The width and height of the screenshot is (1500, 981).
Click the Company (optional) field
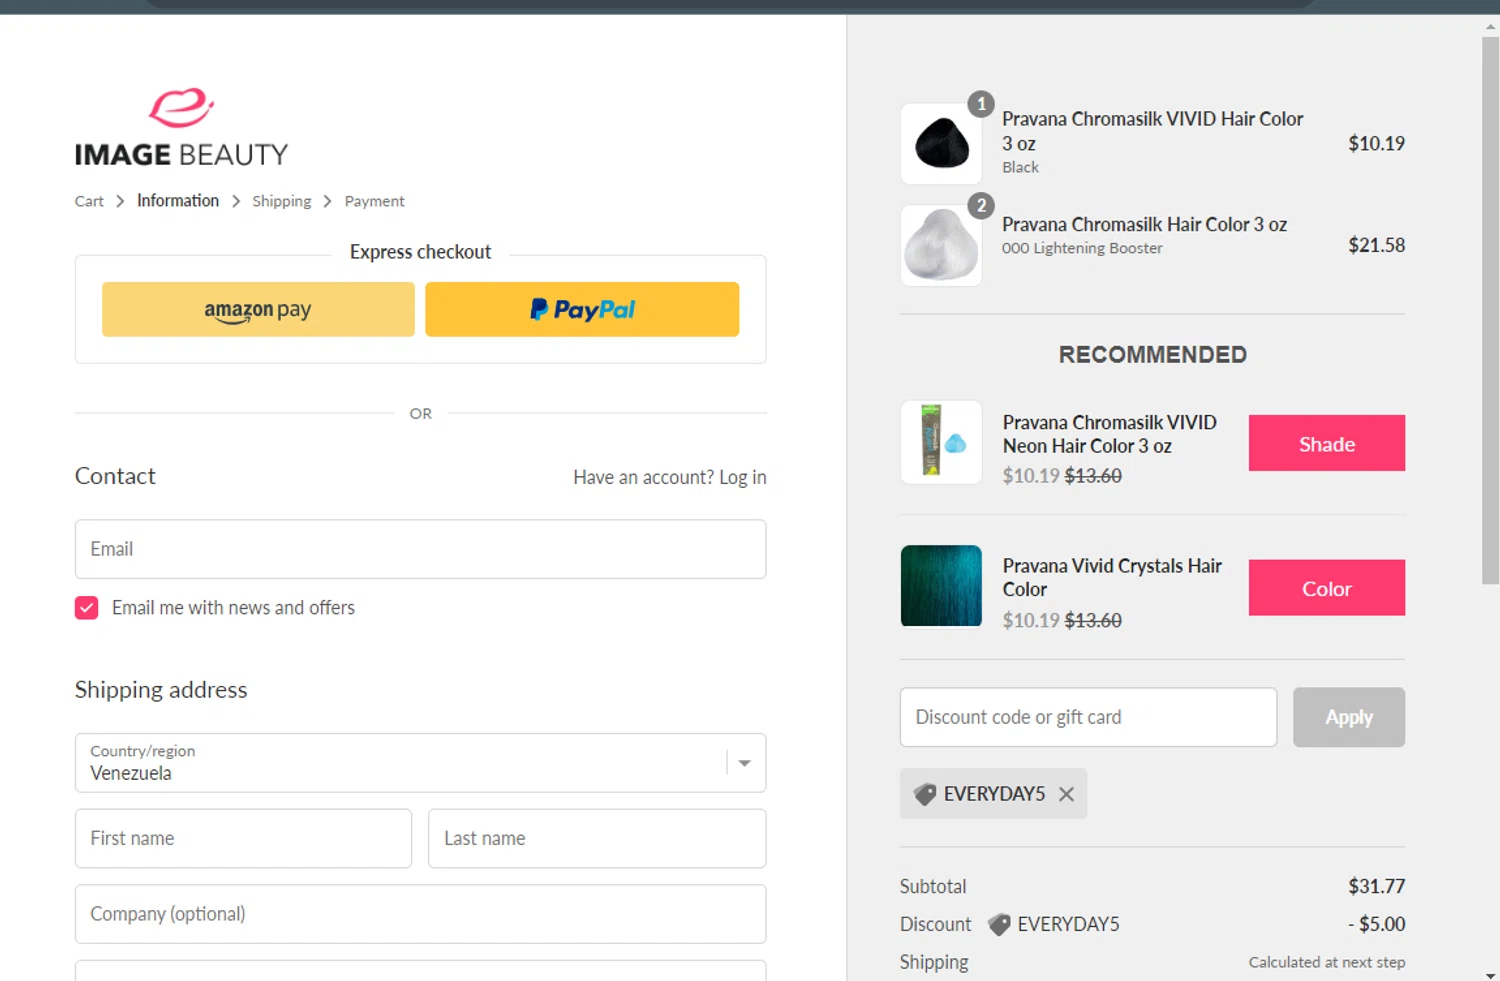(x=420, y=914)
